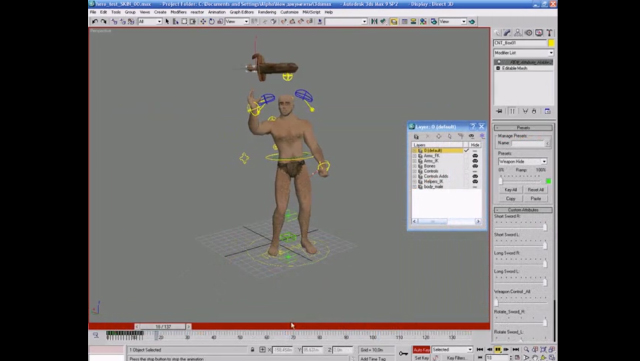Collapse the Presets rollout
Image resolution: width=640 pixels, height=361 pixels.
click(524, 128)
